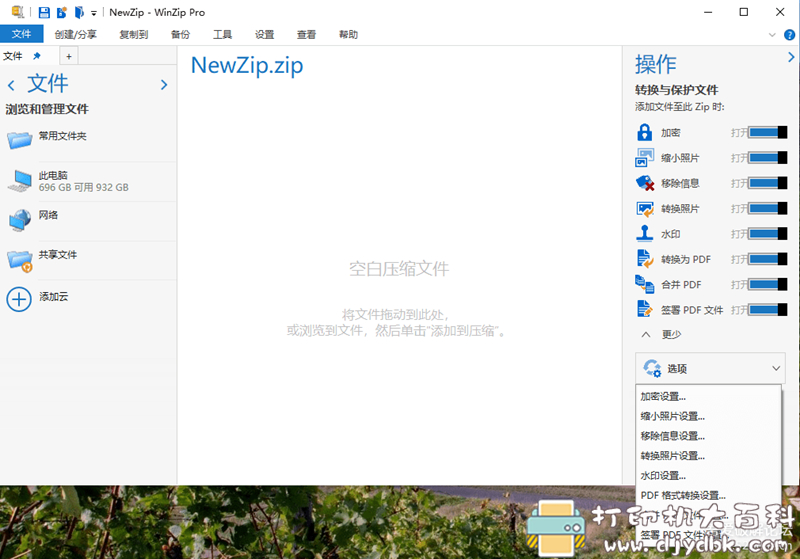800x559 pixels.
Task: Click the 转换为 PDF icon
Action: click(645, 259)
